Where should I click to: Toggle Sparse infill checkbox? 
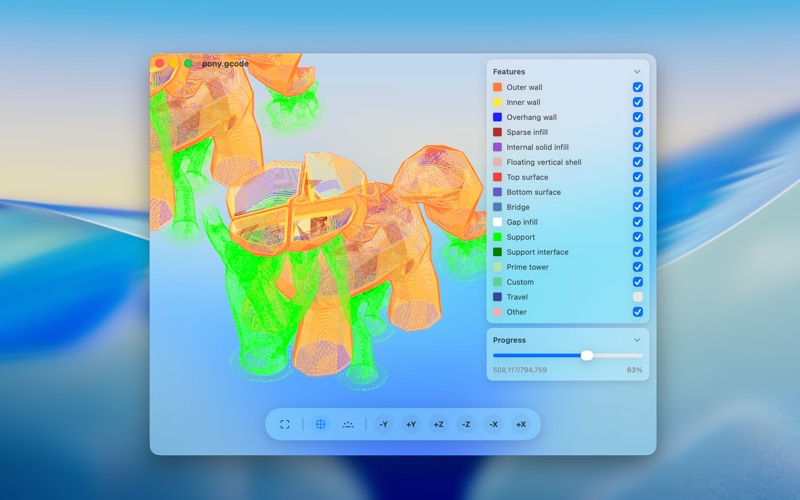pos(638,132)
